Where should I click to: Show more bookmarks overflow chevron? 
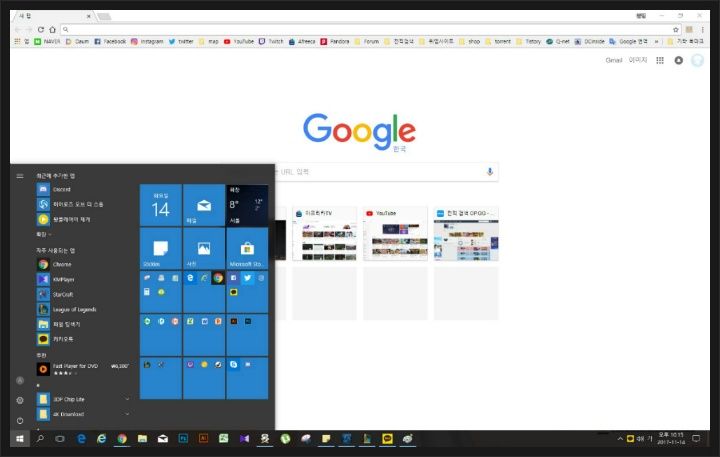656,41
